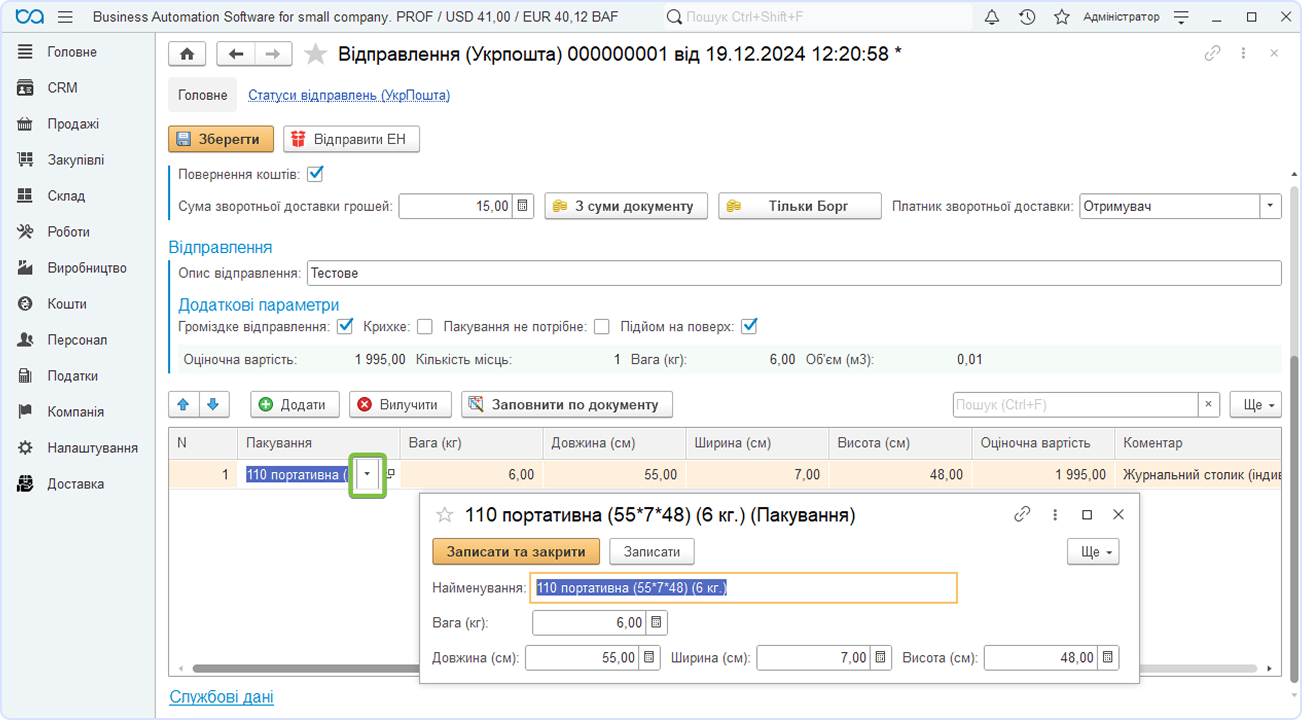
Task: Select the 1 995,00 table cell value
Action: pos(1043,475)
